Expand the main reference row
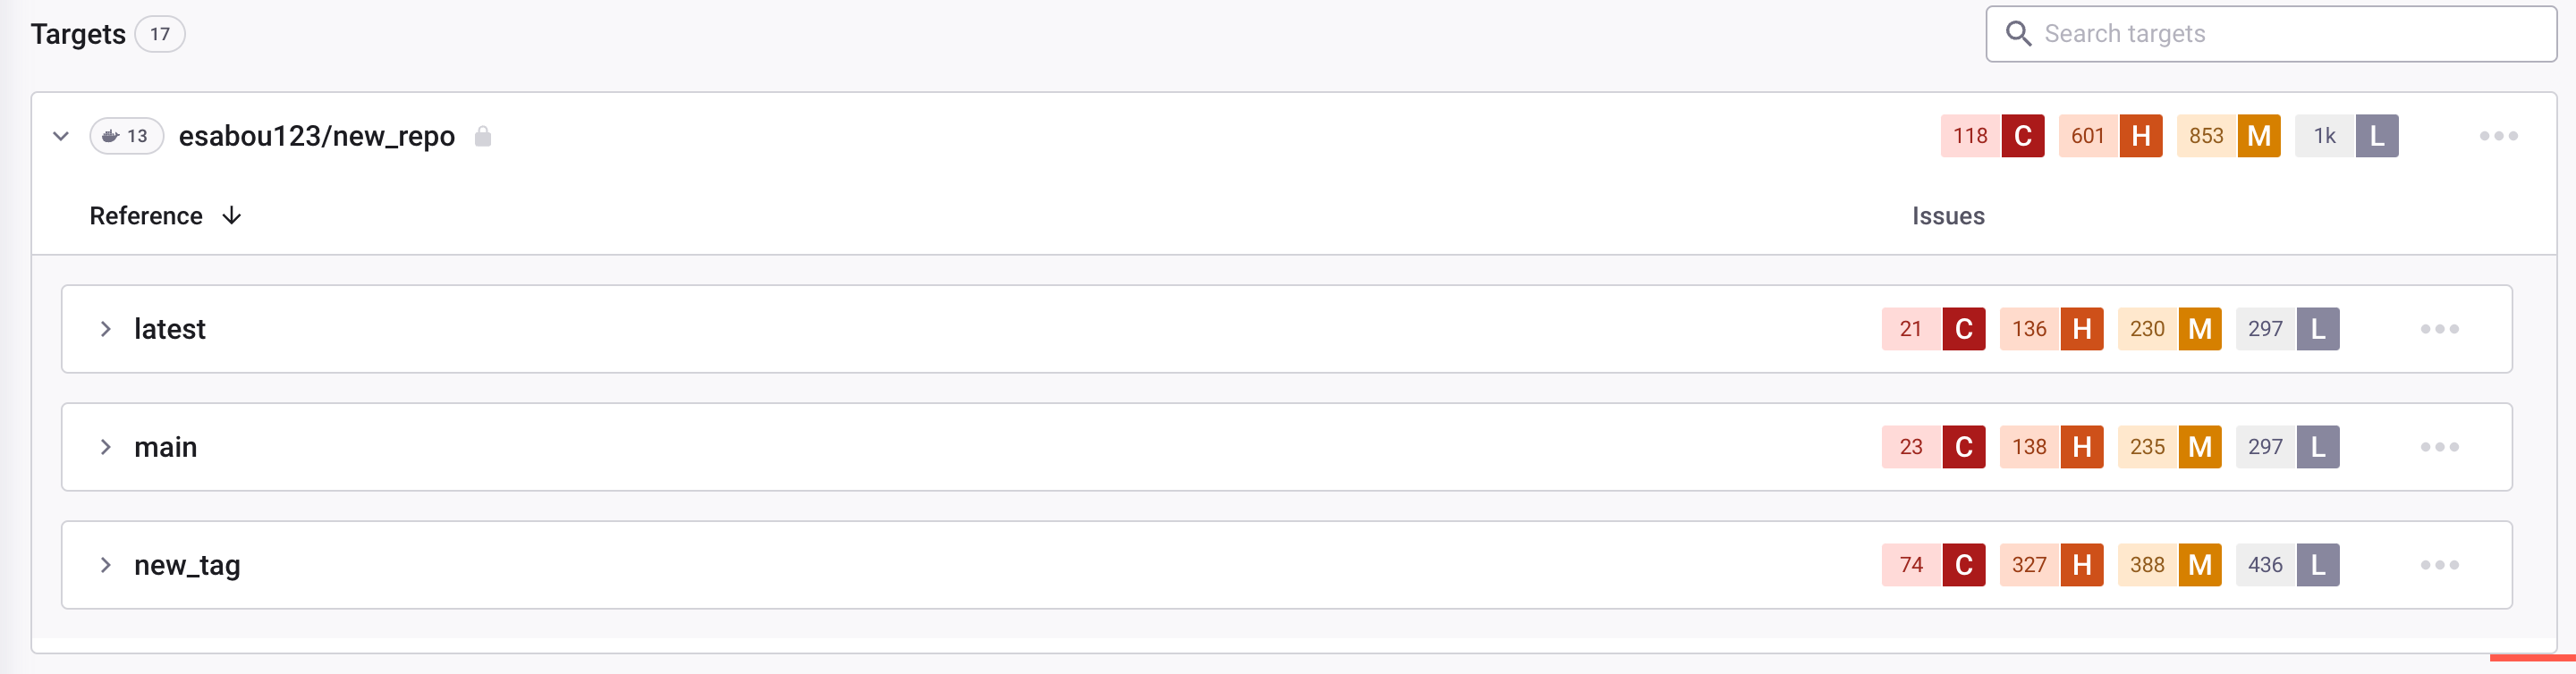Image resolution: width=2576 pixels, height=674 pixels. click(106, 447)
